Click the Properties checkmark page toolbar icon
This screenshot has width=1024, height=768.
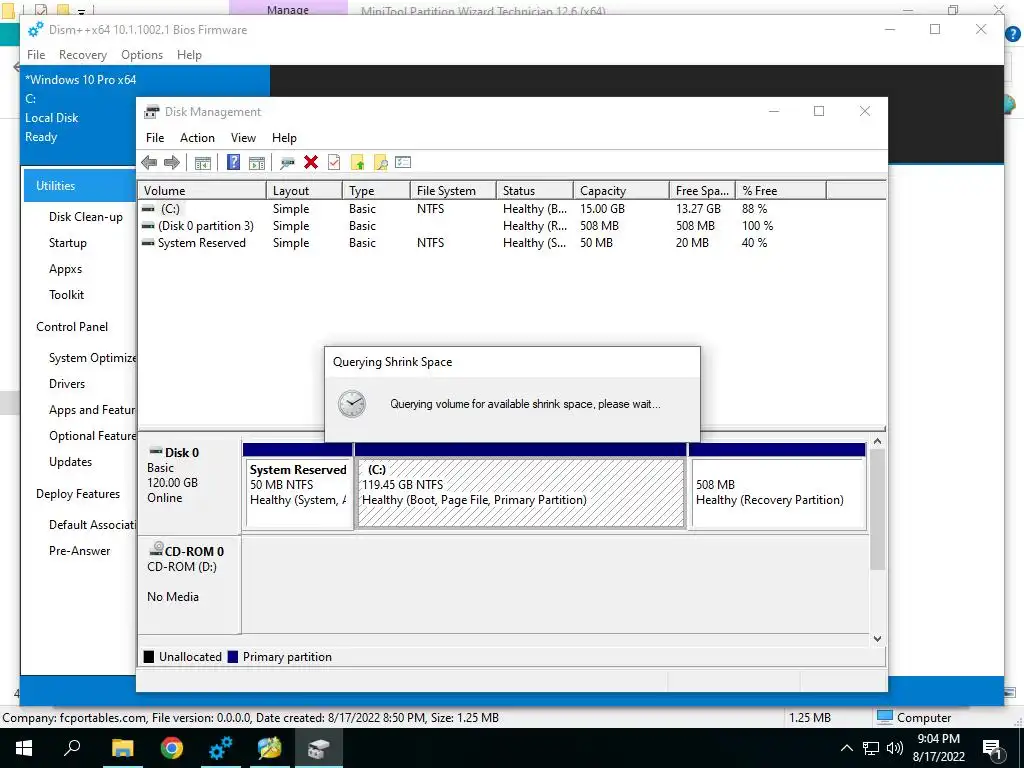(334, 162)
